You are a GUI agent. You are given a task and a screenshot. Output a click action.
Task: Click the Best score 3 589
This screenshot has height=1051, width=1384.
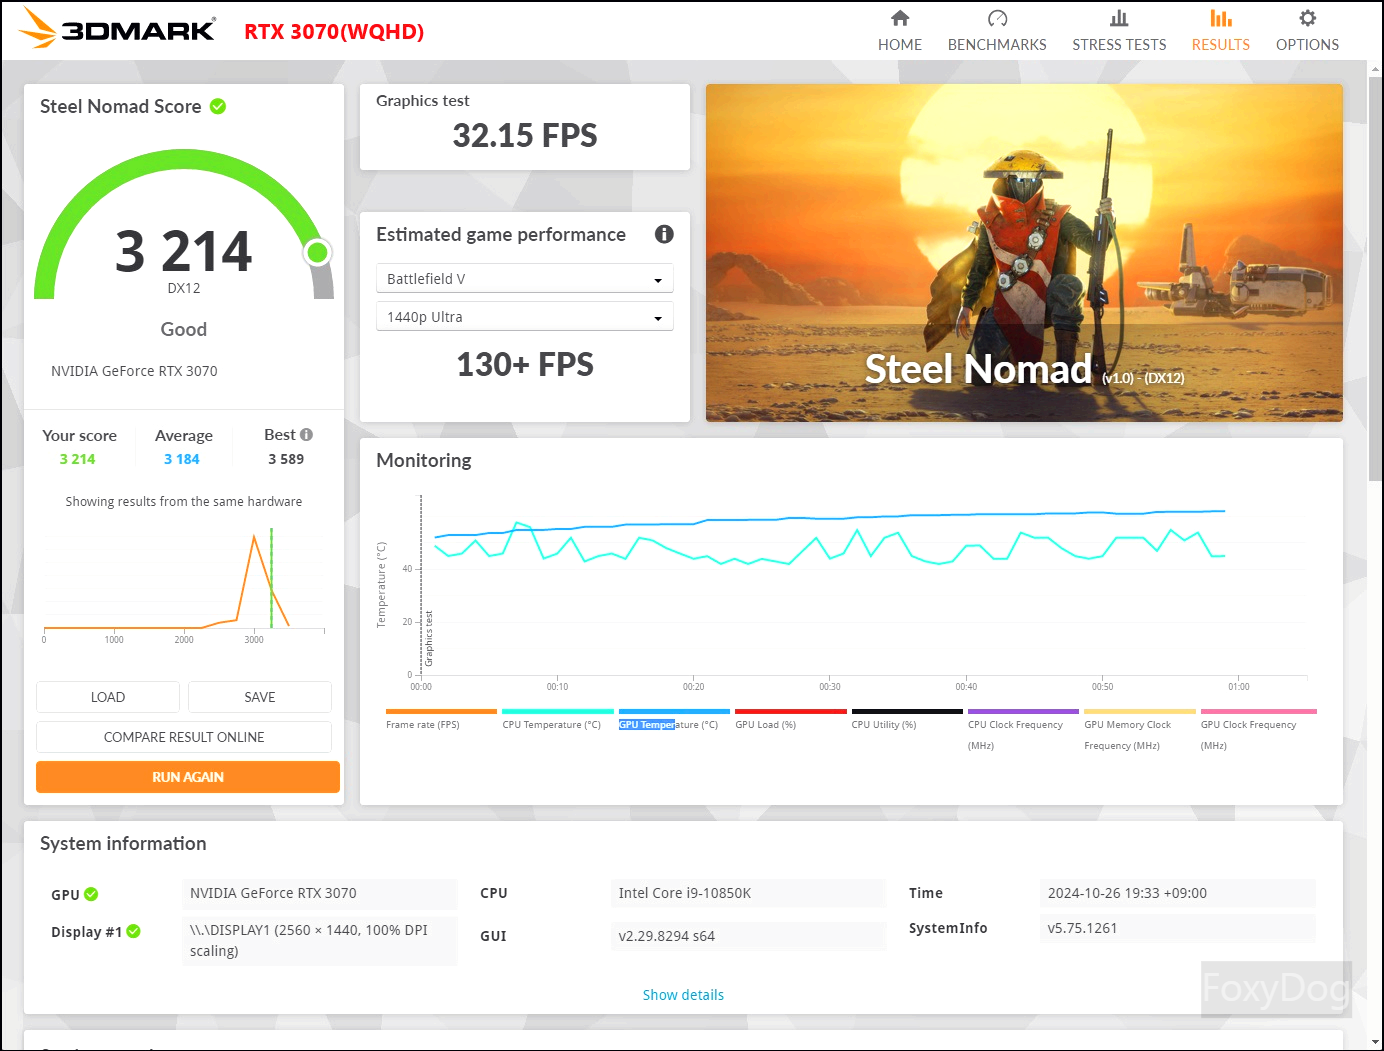pyautogui.click(x=286, y=459)
